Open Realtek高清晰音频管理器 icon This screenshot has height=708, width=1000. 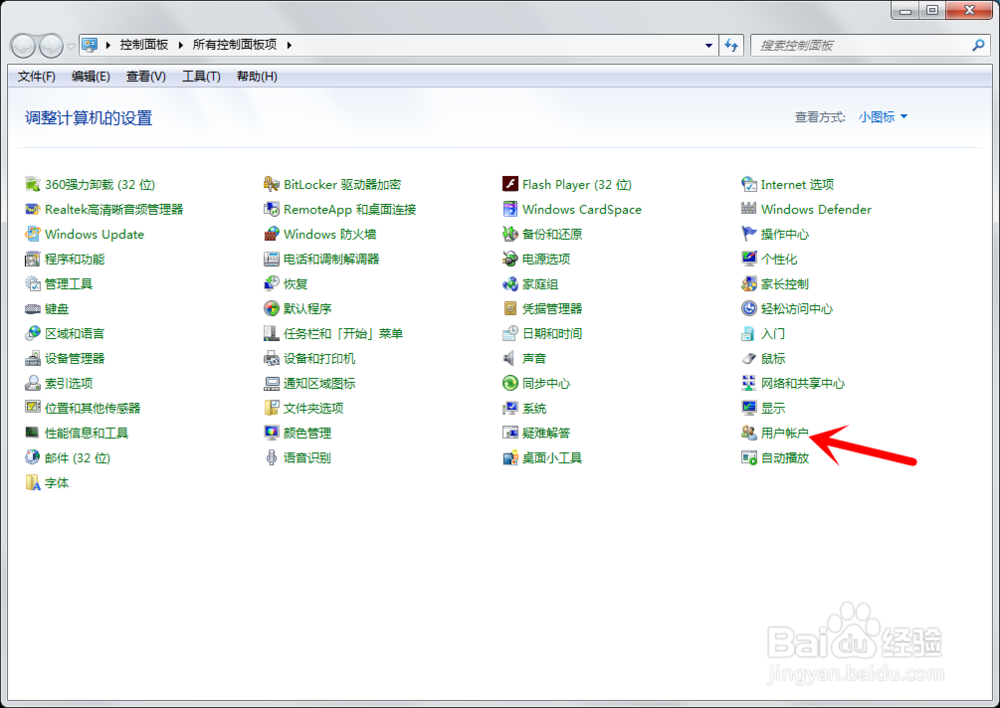[x=33, y=209]
